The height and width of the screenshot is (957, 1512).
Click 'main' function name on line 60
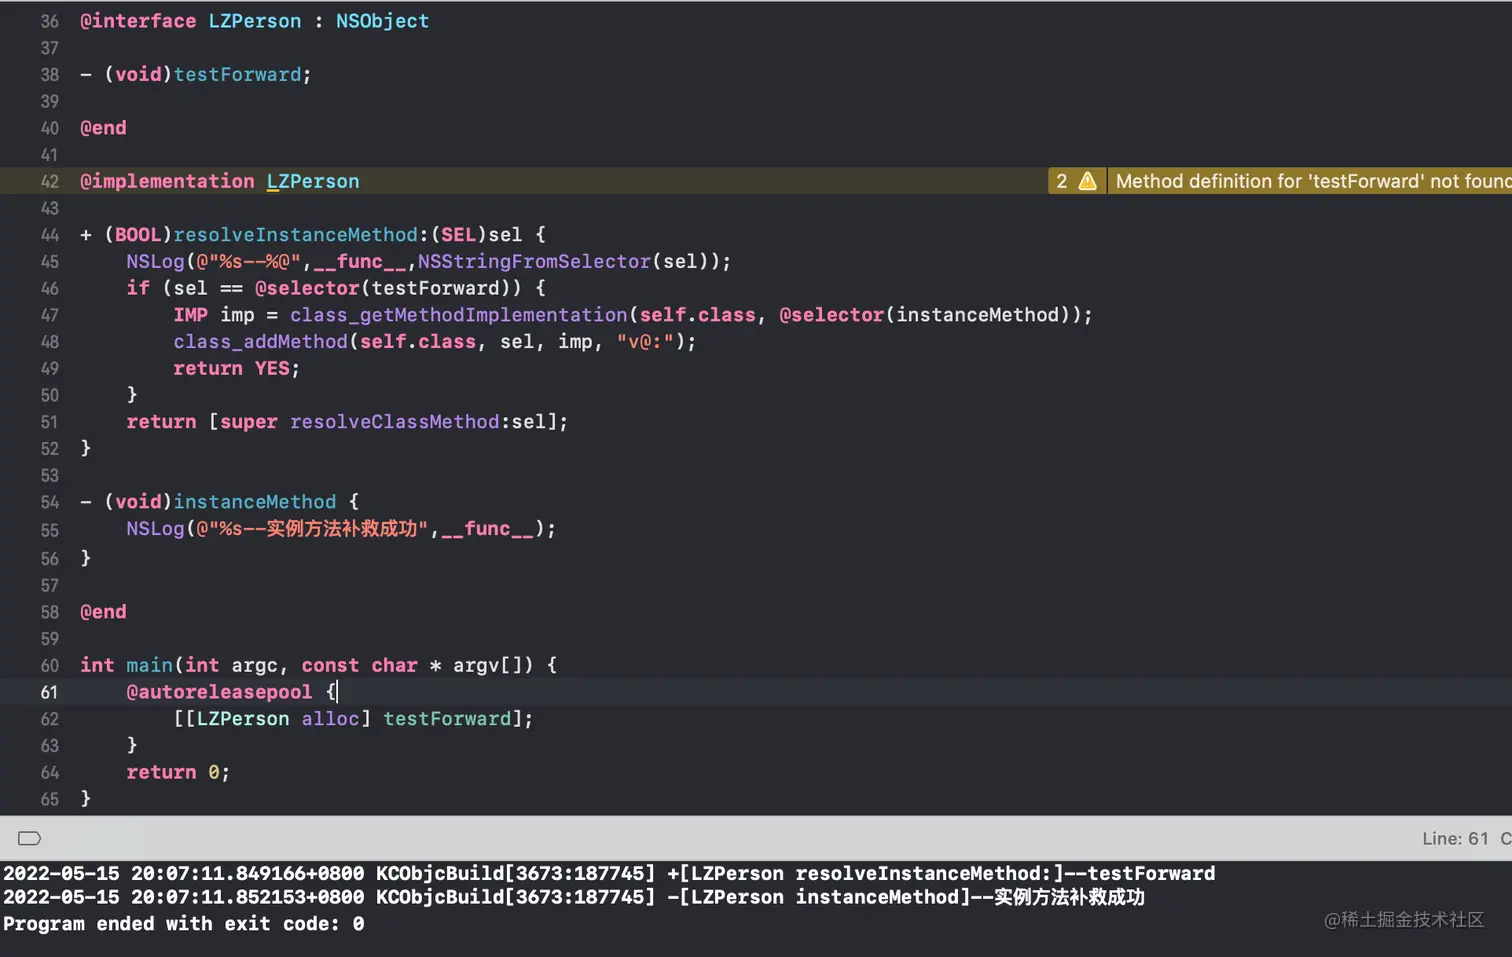coord(150,665)
